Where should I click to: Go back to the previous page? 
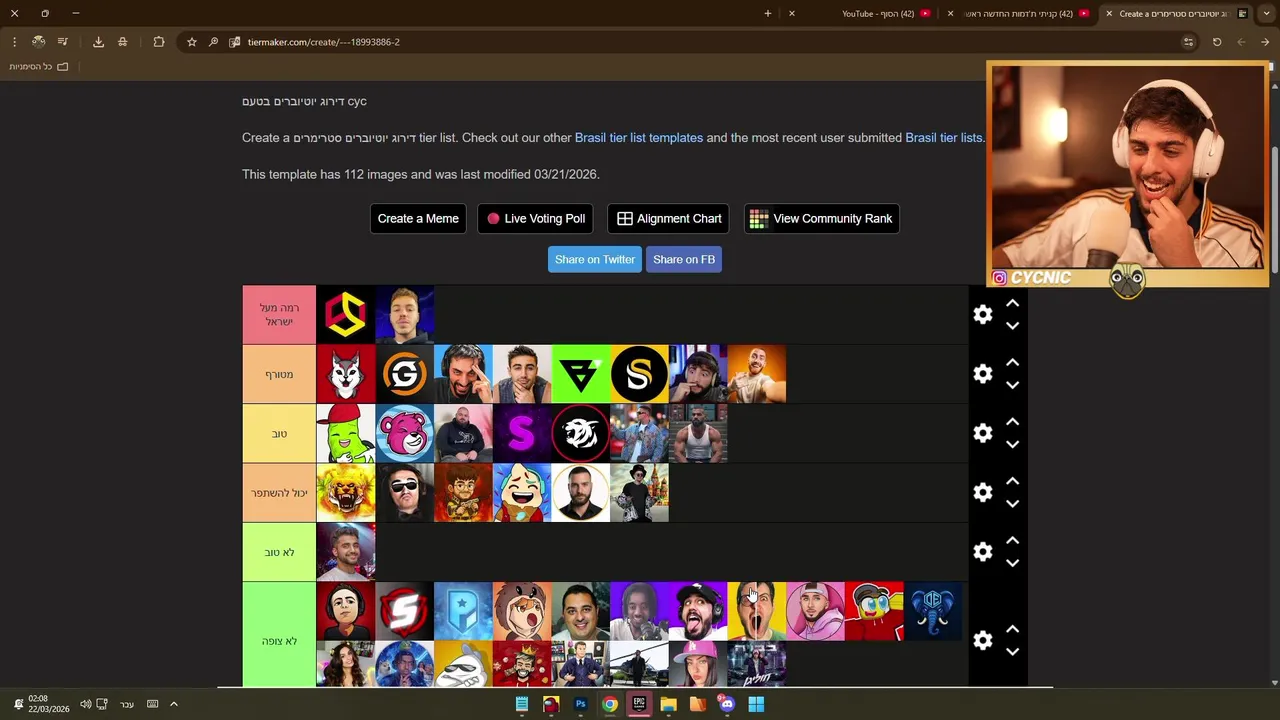click(1265, 42)
